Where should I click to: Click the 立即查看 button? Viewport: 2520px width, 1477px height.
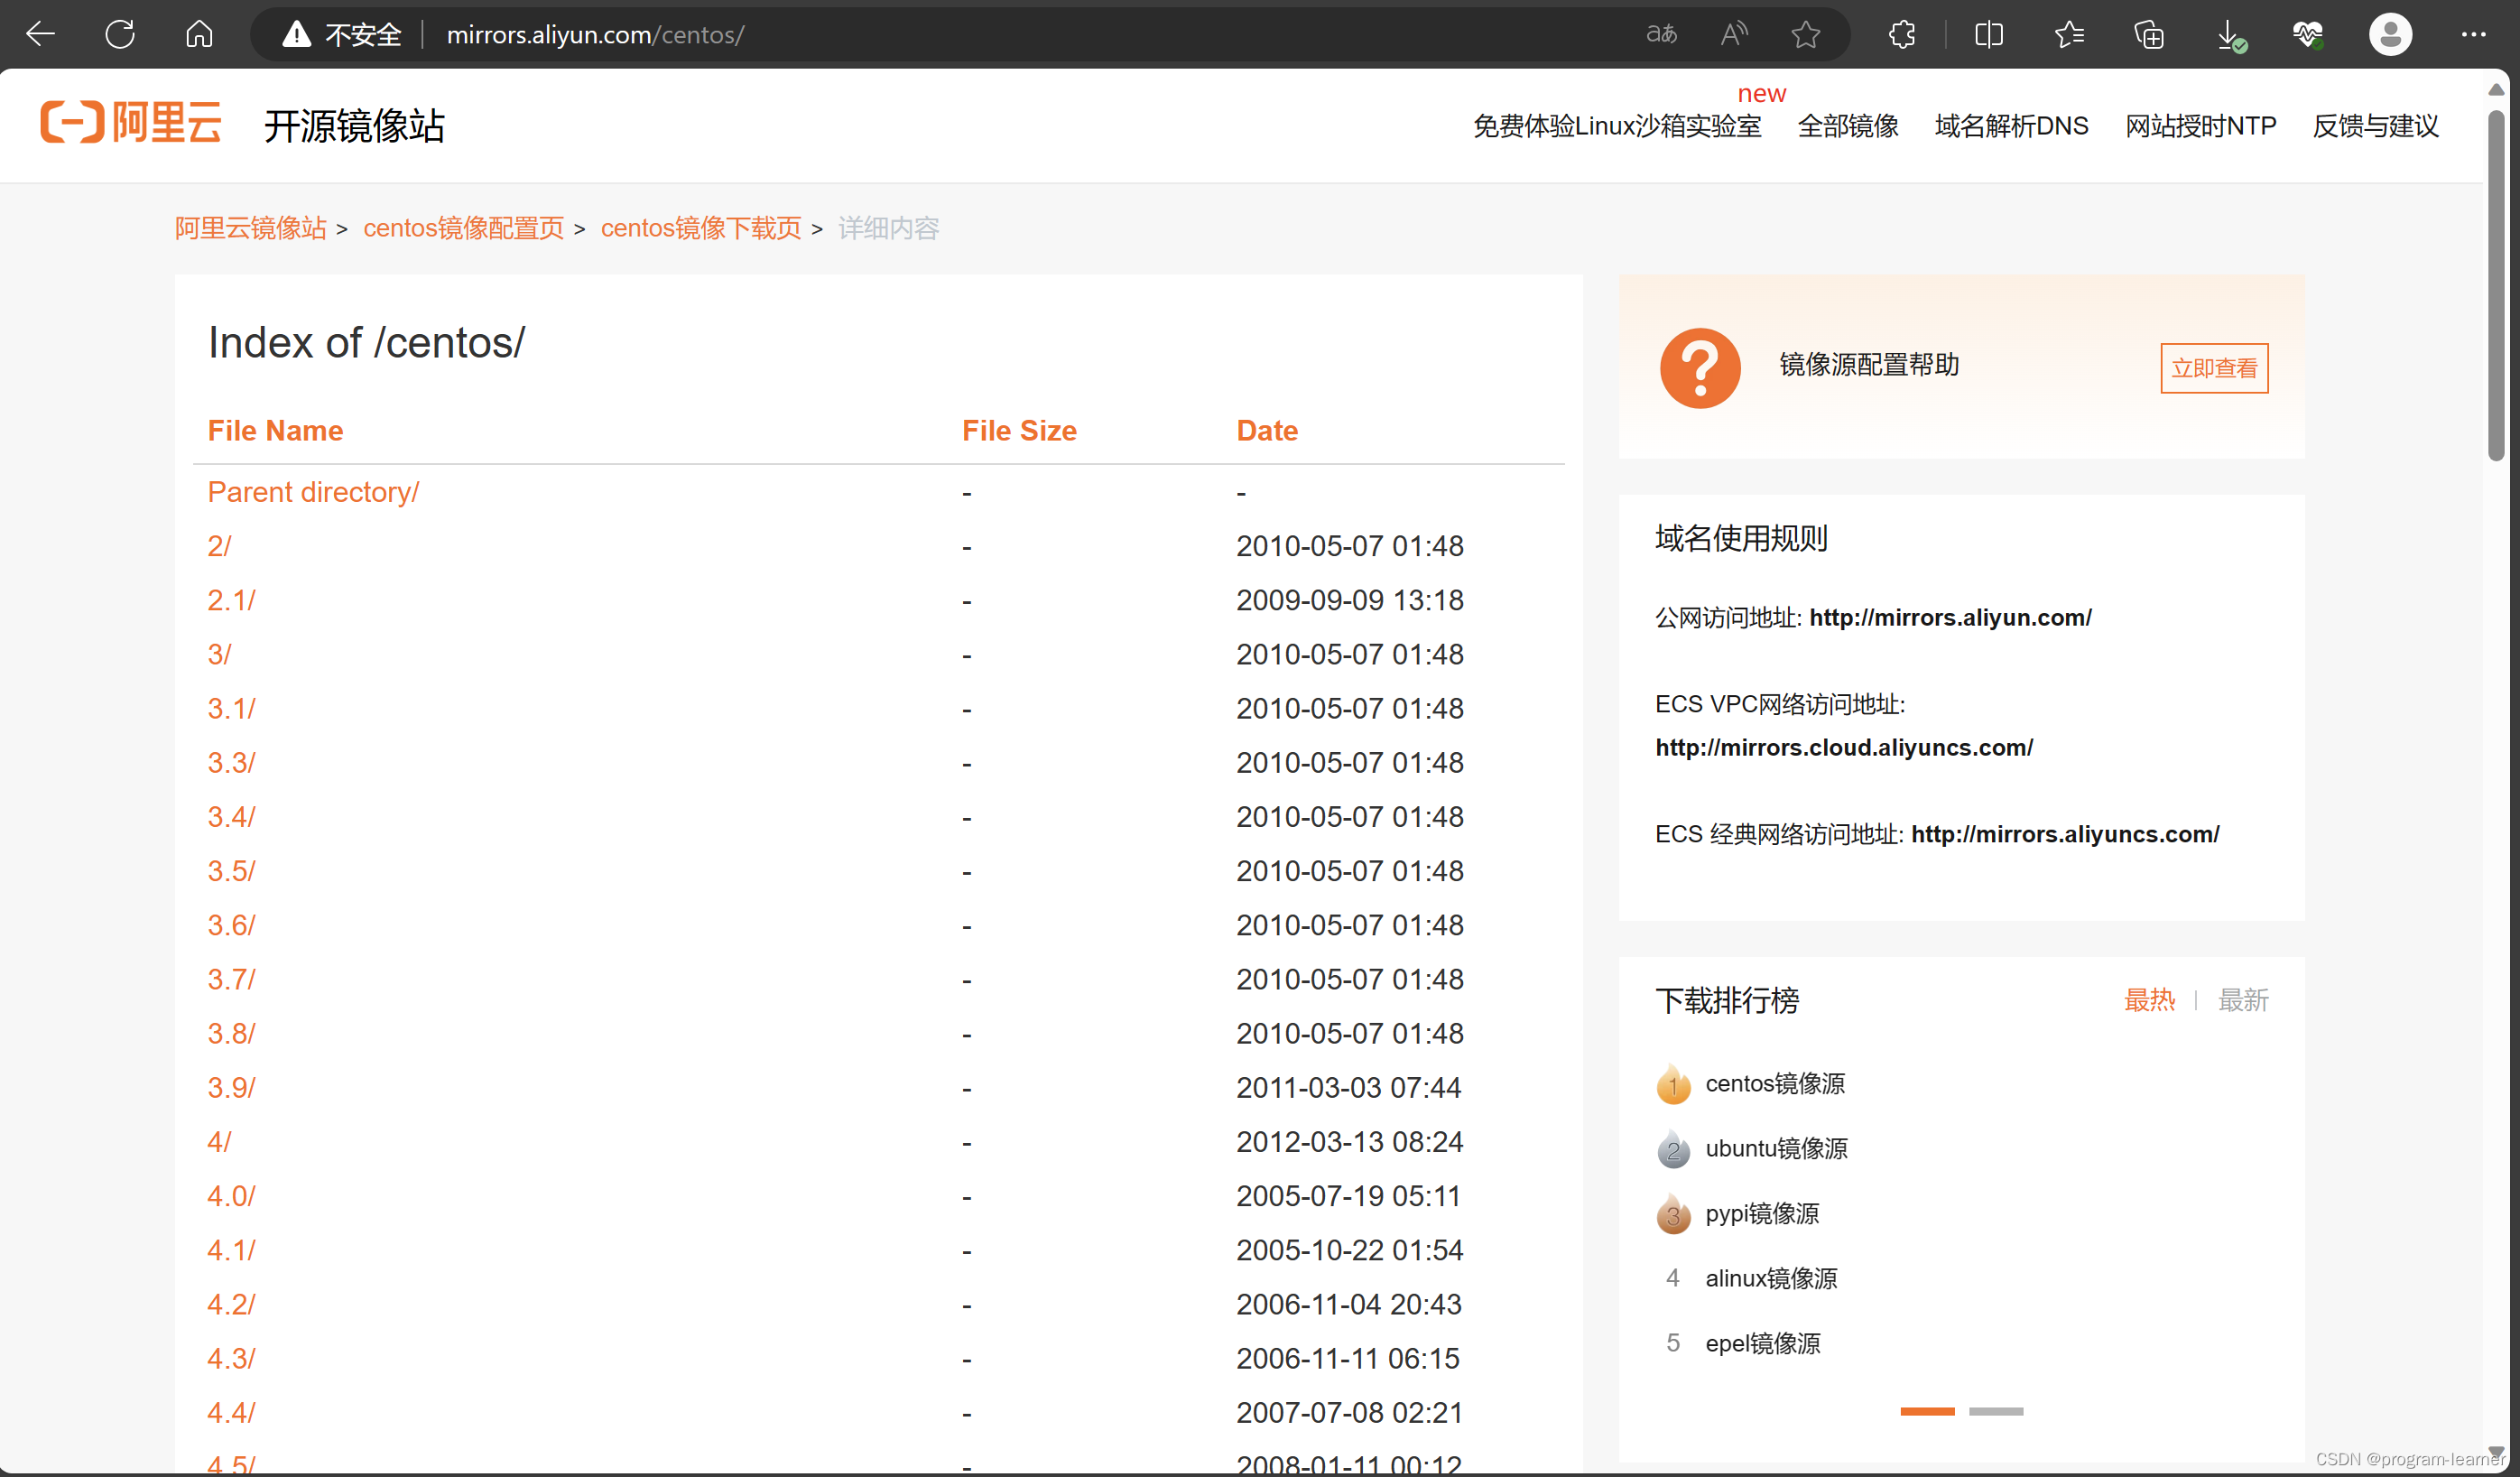(2214, 368)
